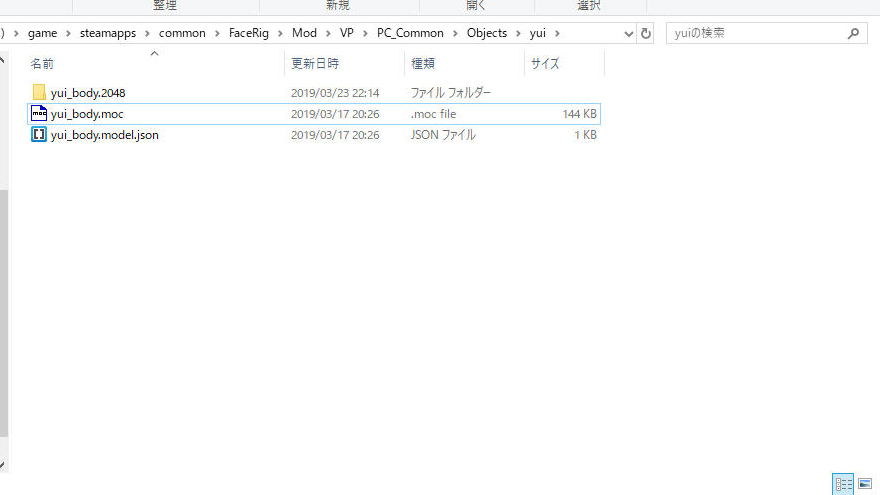This screenshot has height=495, width=880.
Task: Navigate to Objects in breadcrumb
Action: point(487,33)
